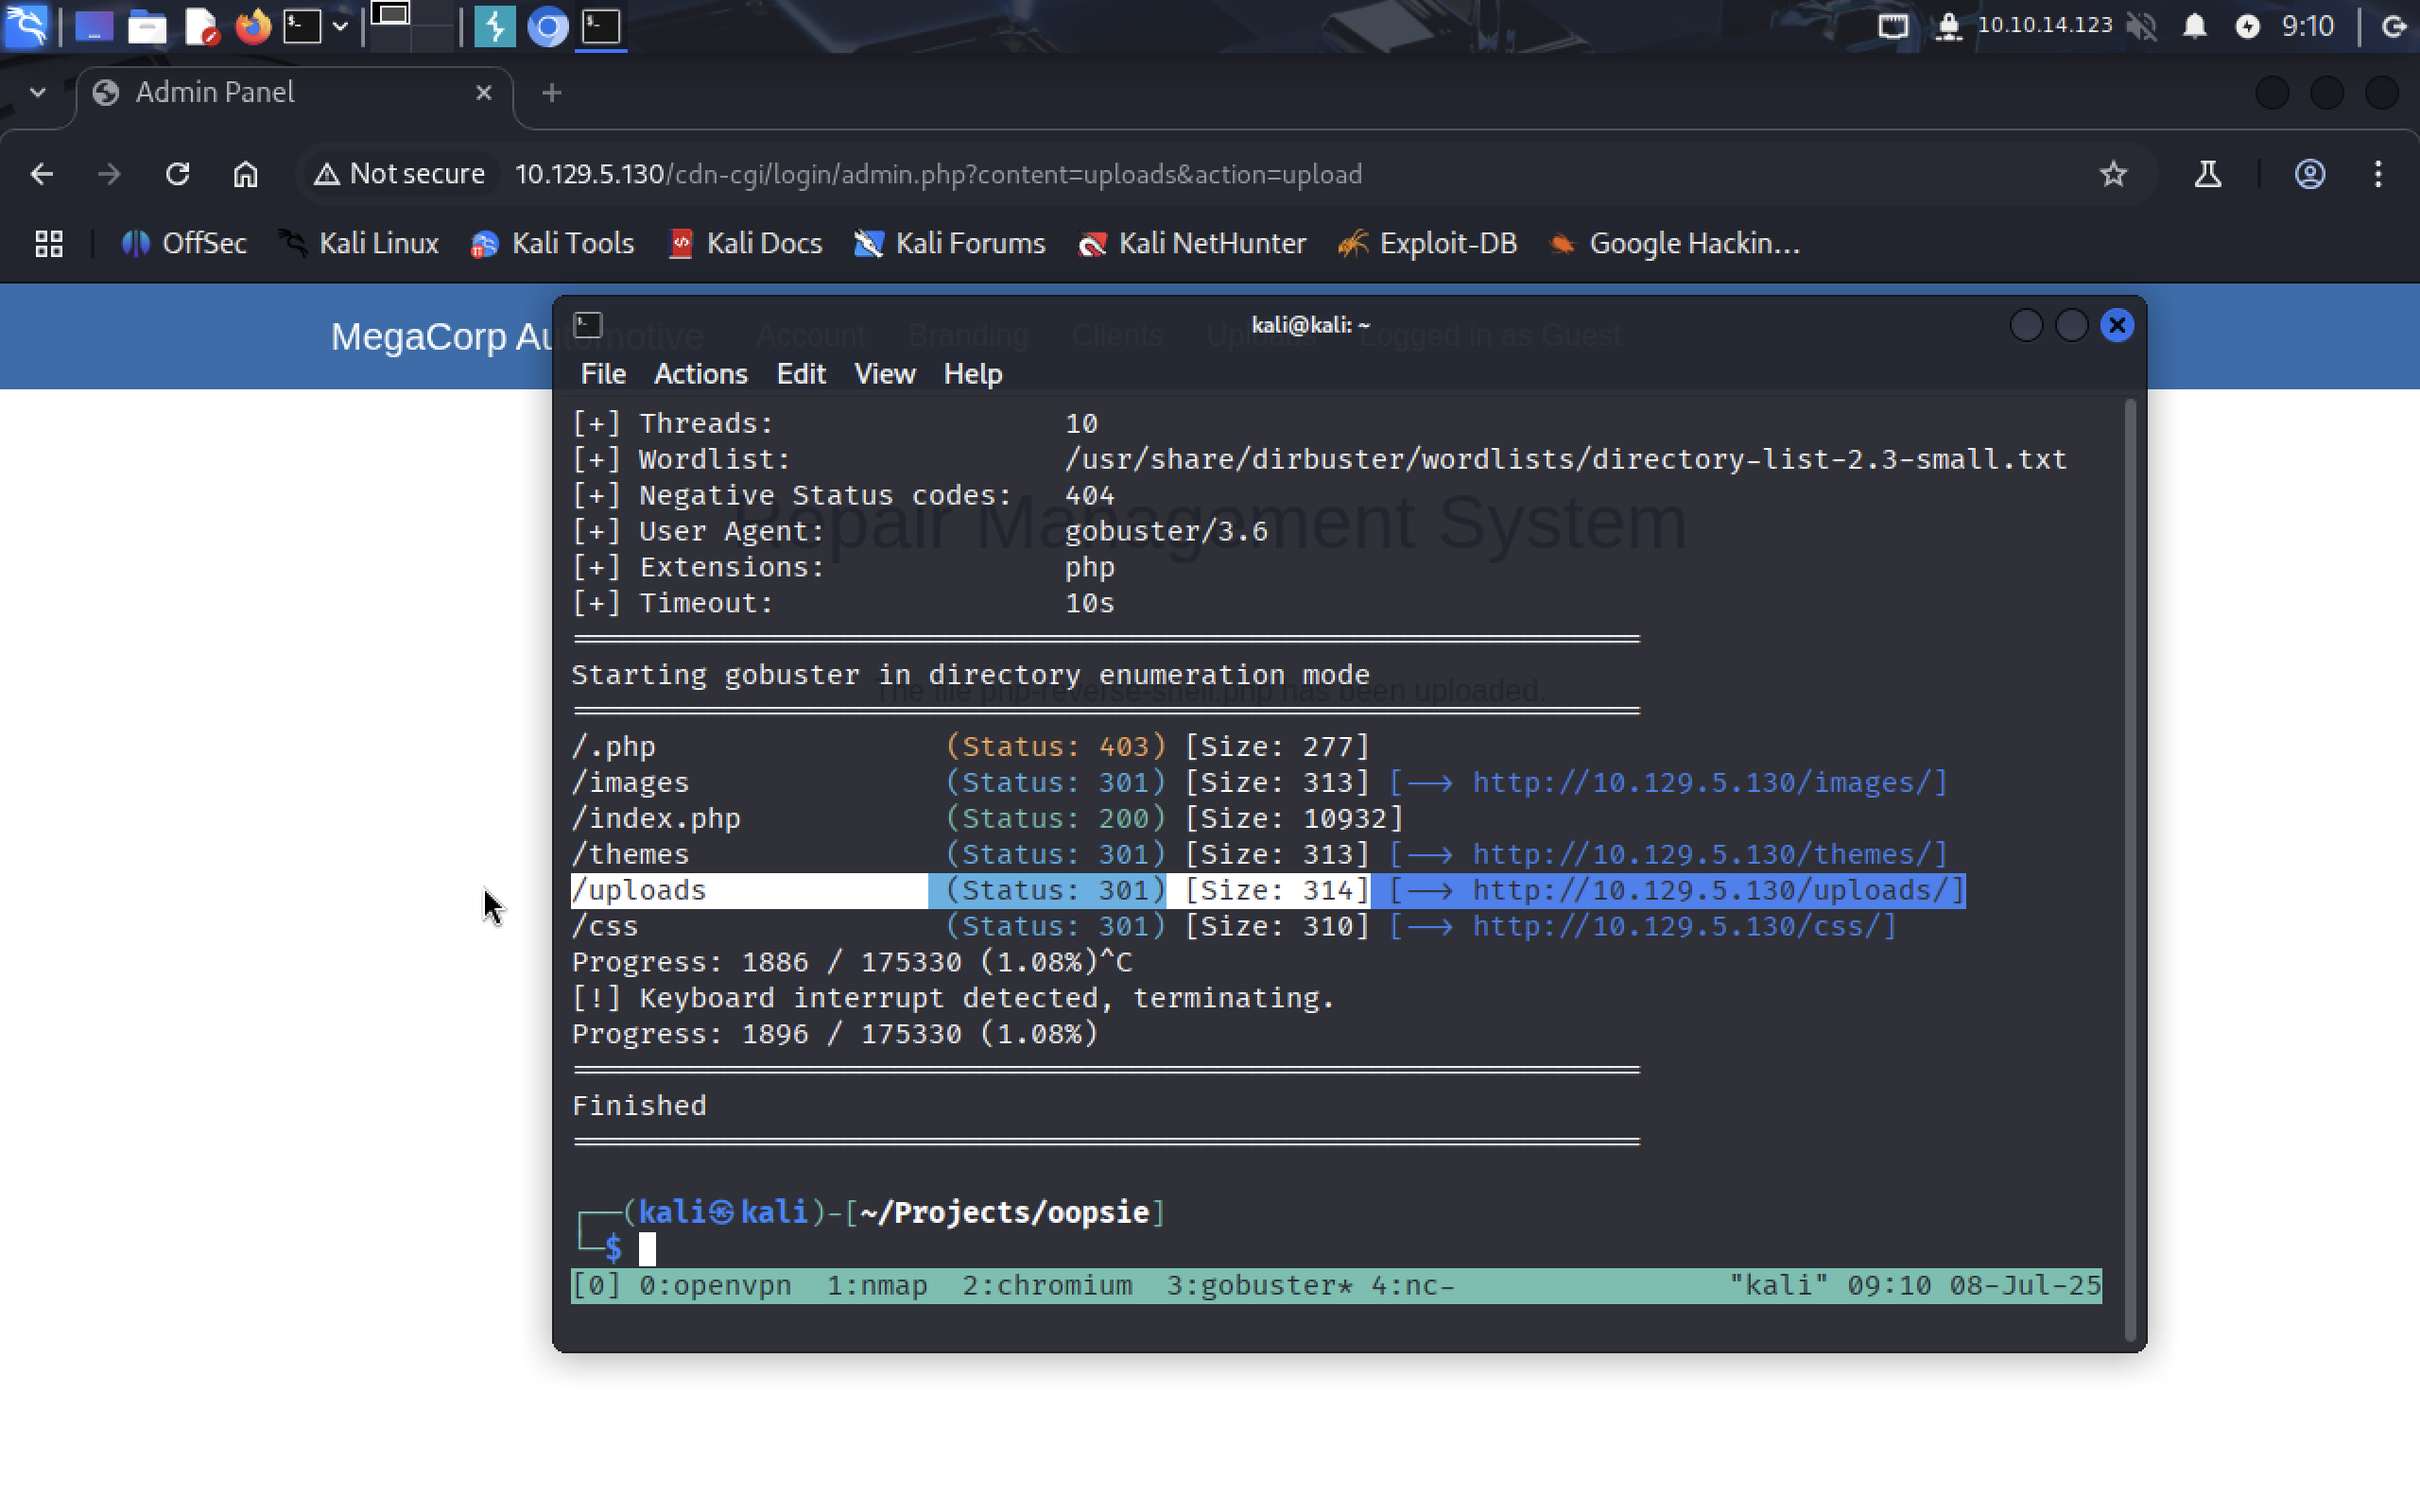Screen dimensions: 2420x1512
Task: Expand the terminal launcher dropdown arrow
Action: (340, 27)
